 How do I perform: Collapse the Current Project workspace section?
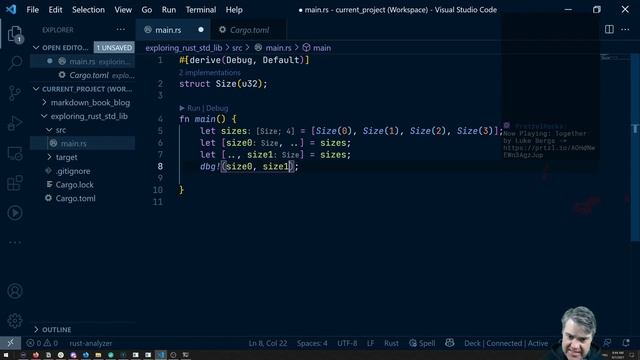point(36,89)
